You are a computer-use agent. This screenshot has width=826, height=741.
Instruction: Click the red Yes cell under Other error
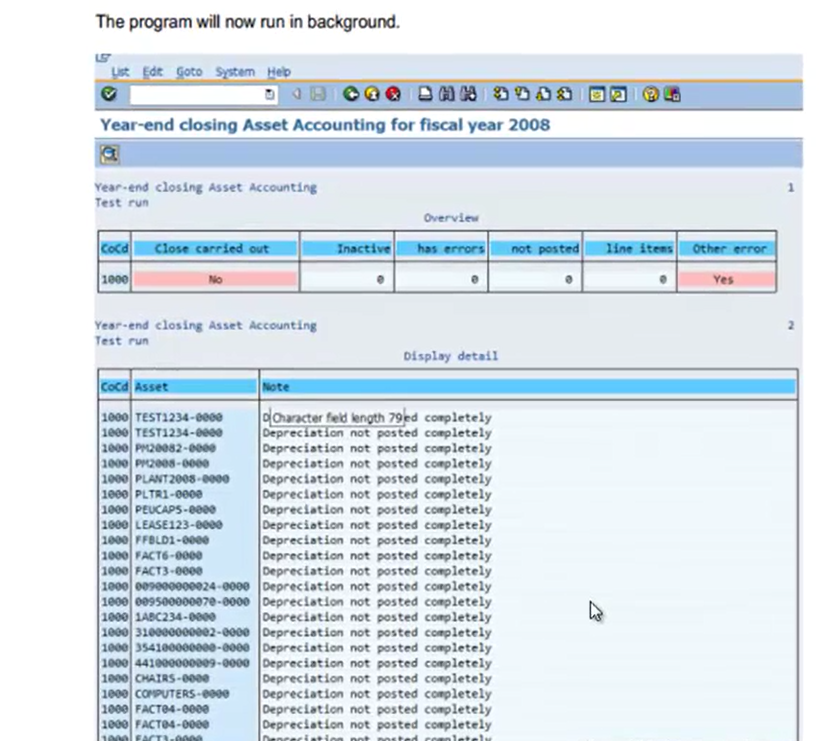coord(727,279)
